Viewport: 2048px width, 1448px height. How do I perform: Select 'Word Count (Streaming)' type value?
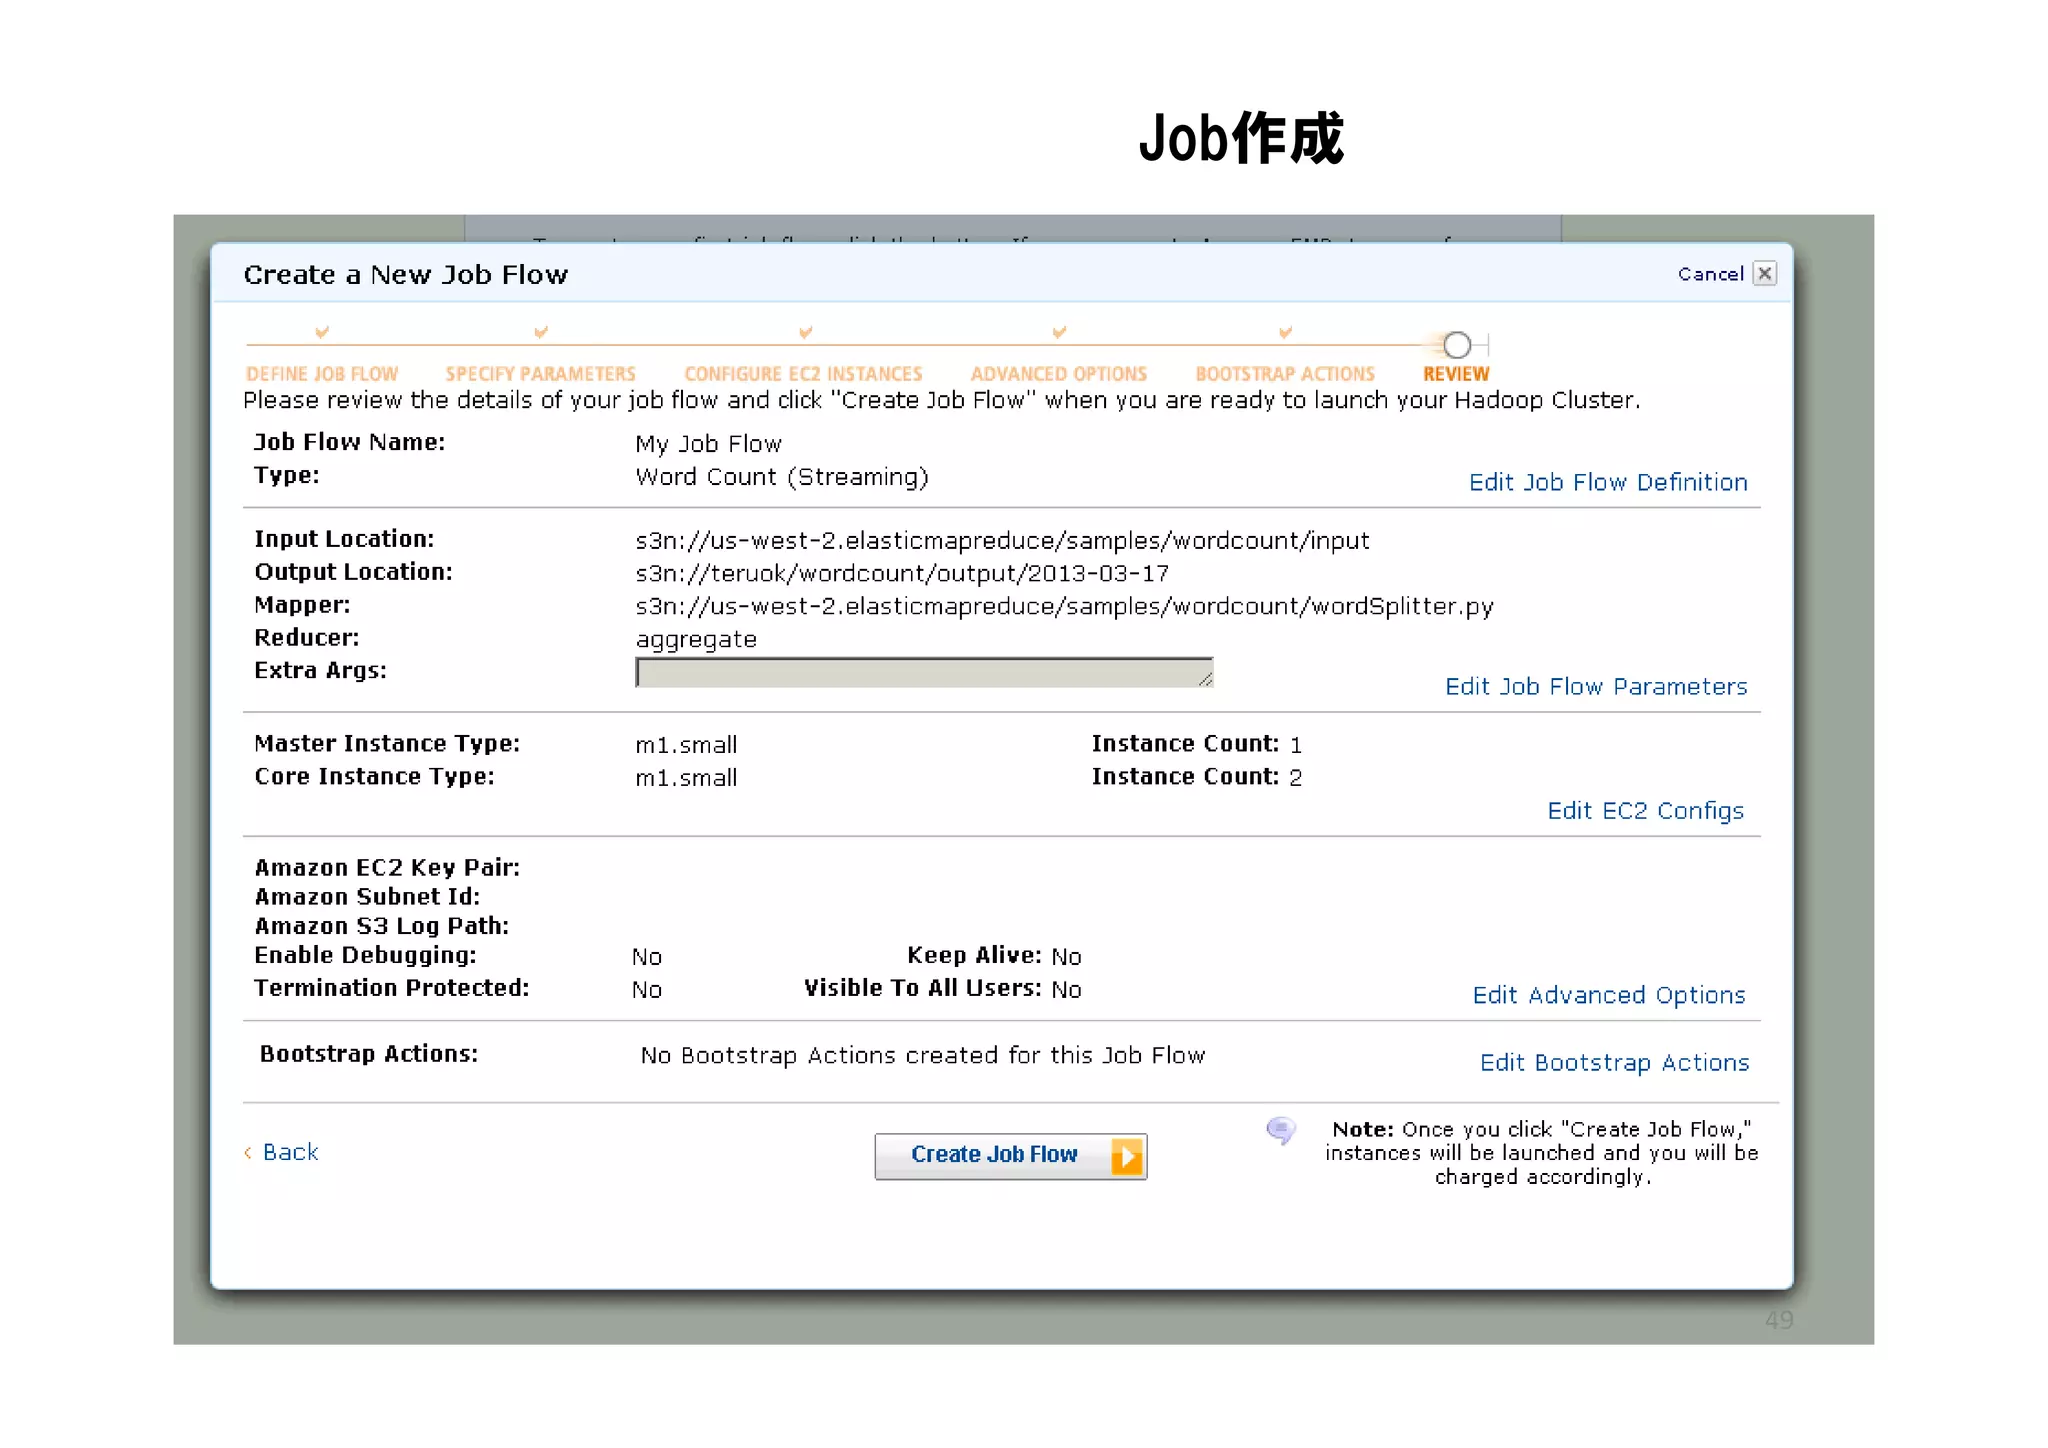[782, 477]
